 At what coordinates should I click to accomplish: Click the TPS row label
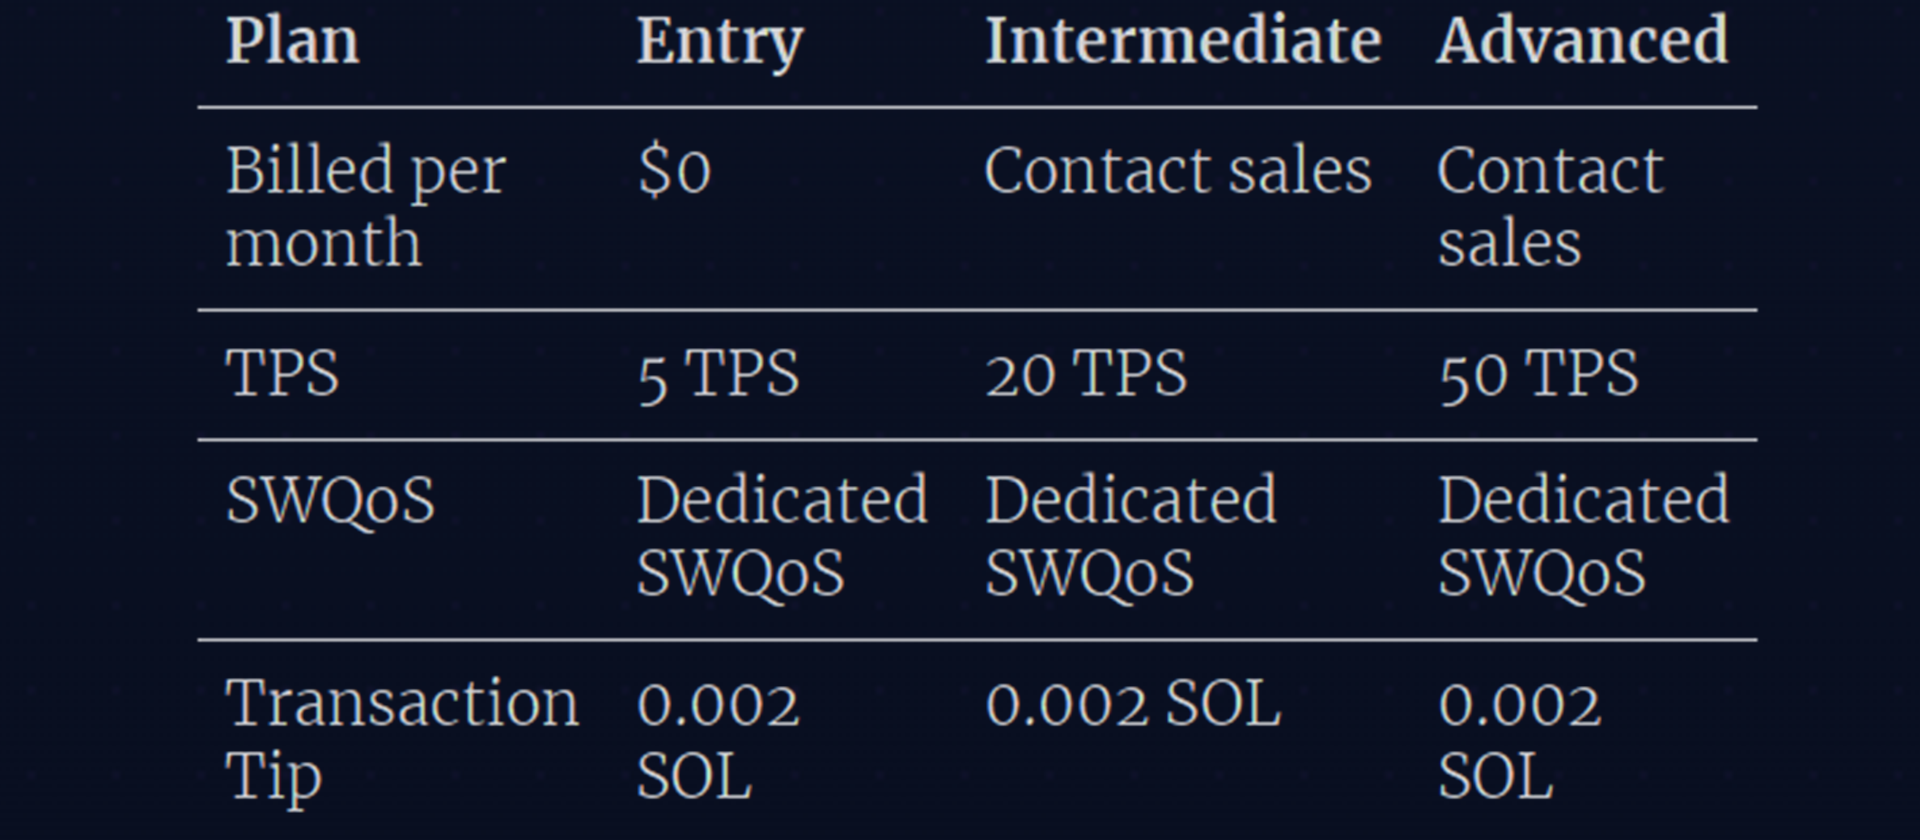click(x=282, y=374)
